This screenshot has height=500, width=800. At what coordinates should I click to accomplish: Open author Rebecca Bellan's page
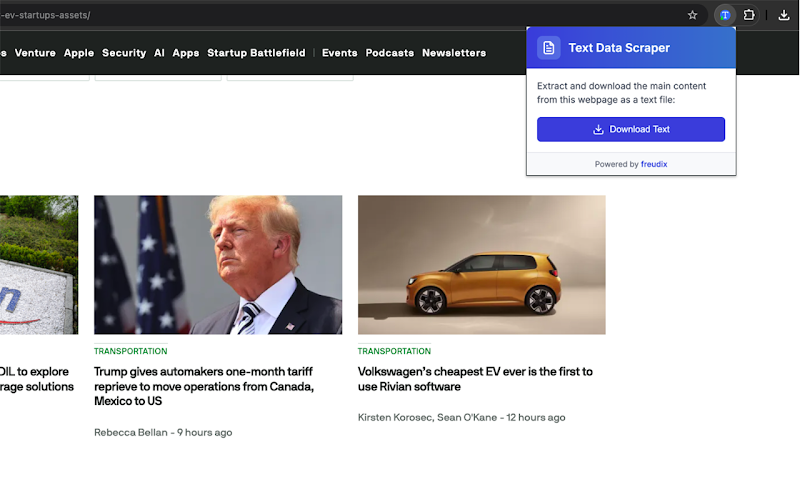pyautogui.click(x=131, y=433)
